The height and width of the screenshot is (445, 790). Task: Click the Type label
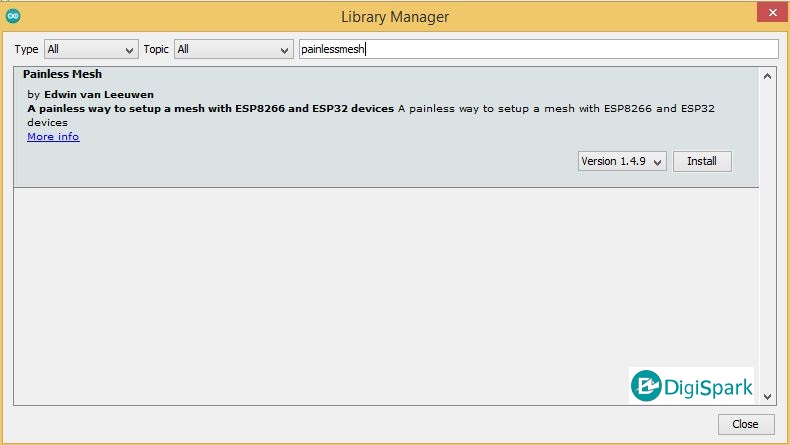pos(26,49)
